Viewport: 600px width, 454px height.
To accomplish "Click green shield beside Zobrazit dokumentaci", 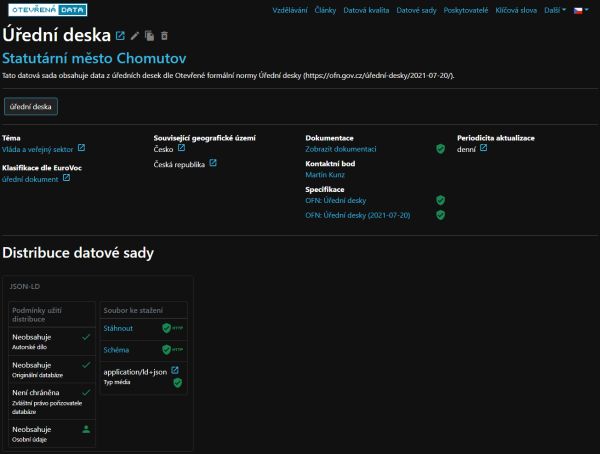I will tap(440, 149).
